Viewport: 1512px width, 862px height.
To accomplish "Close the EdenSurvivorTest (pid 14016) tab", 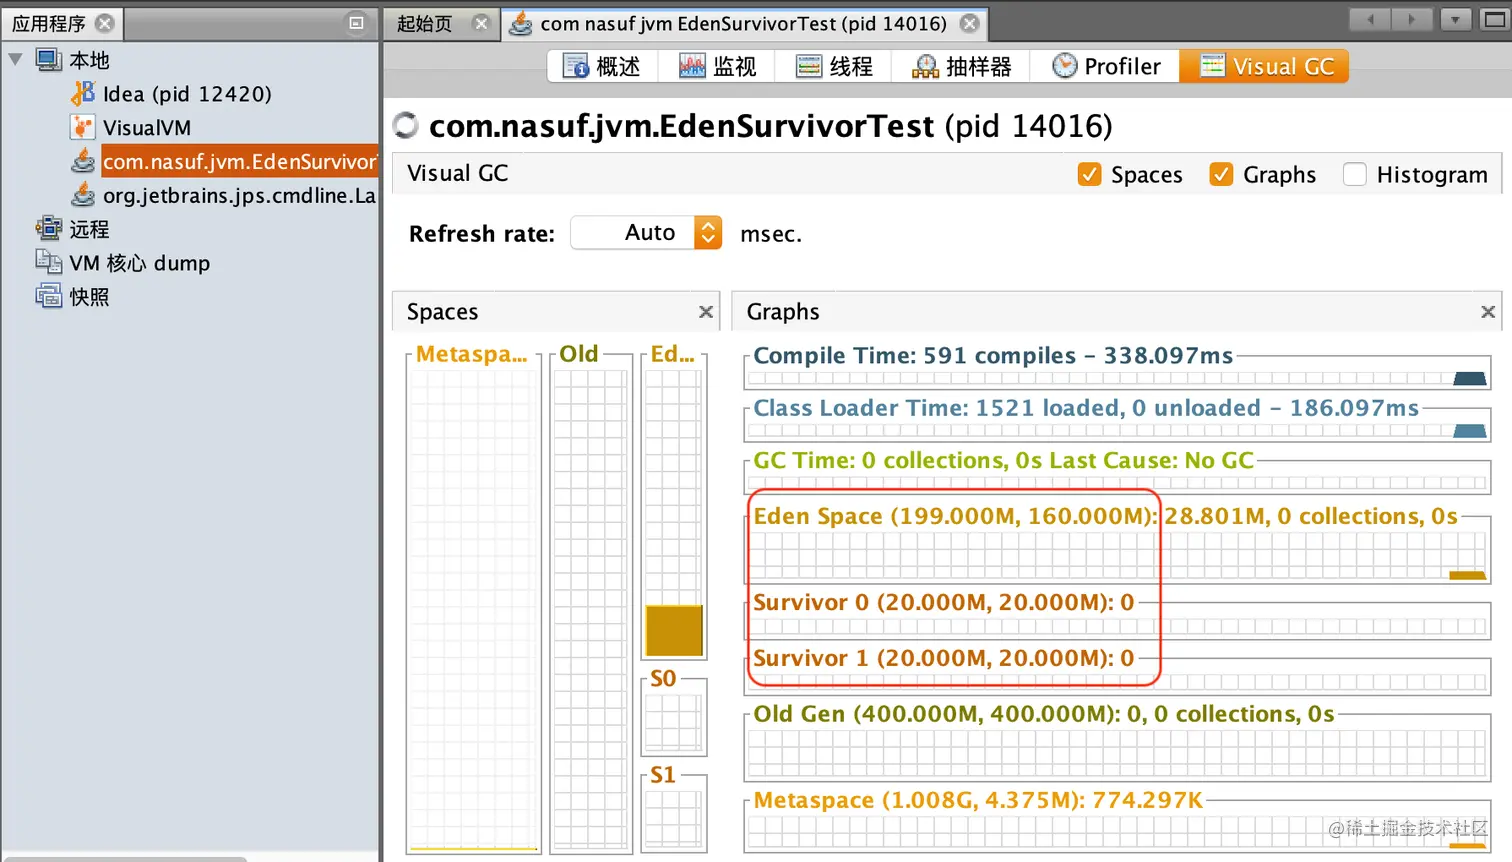I will pos(969,23).
